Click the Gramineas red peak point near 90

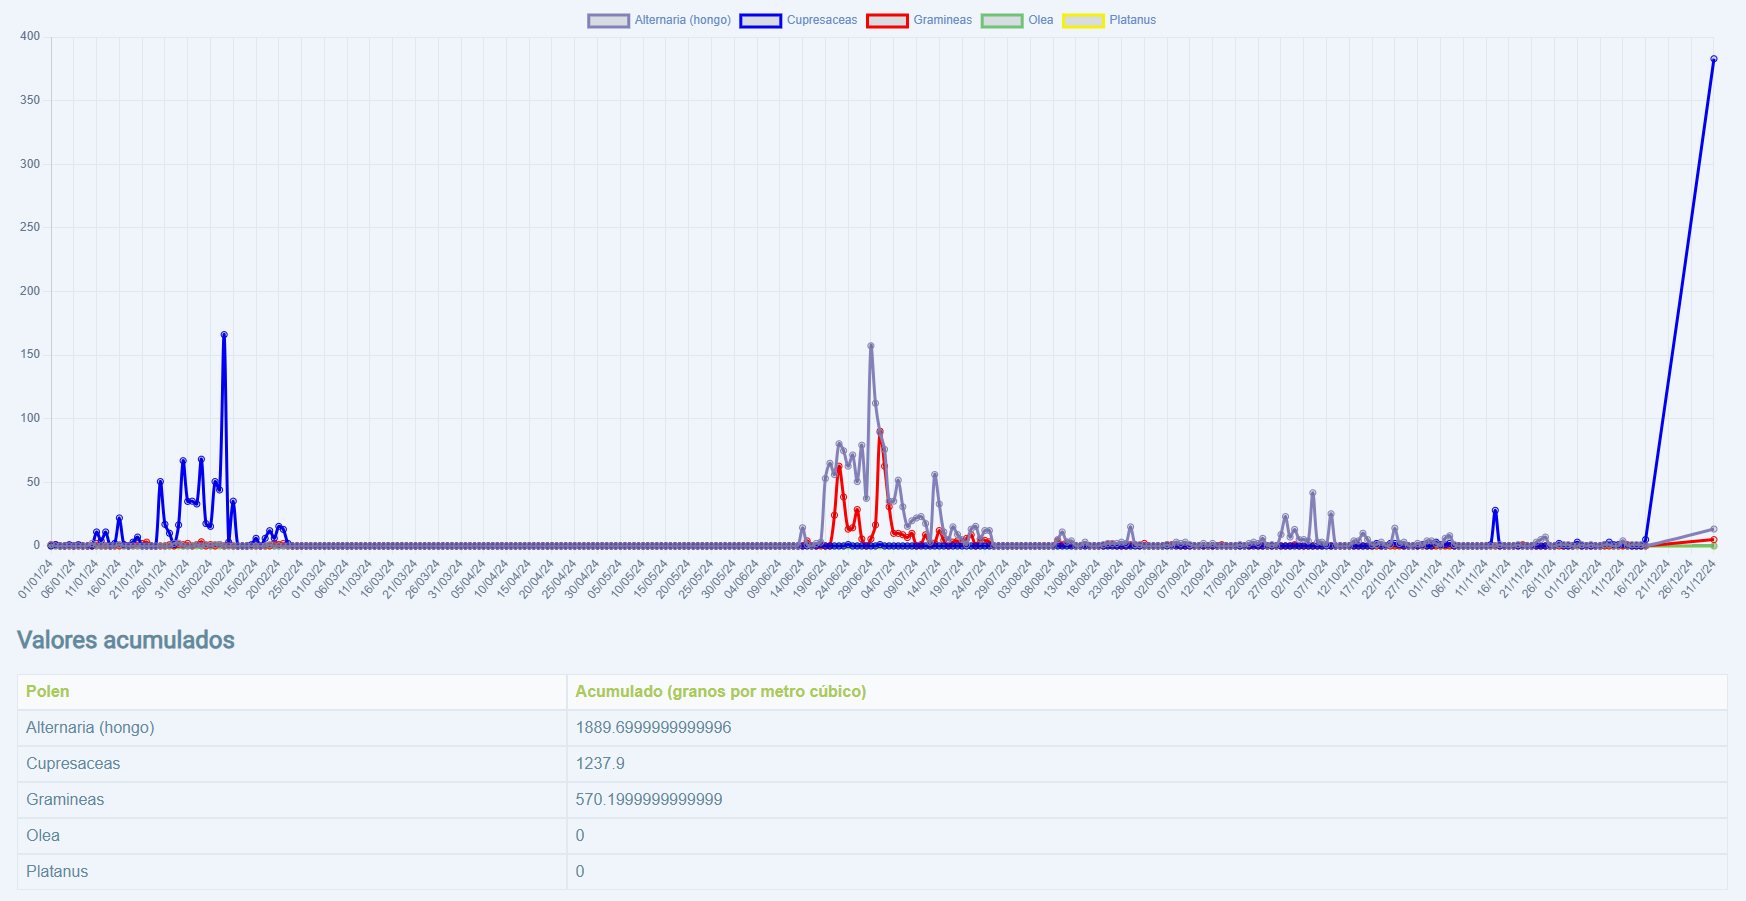click(880, 432)
